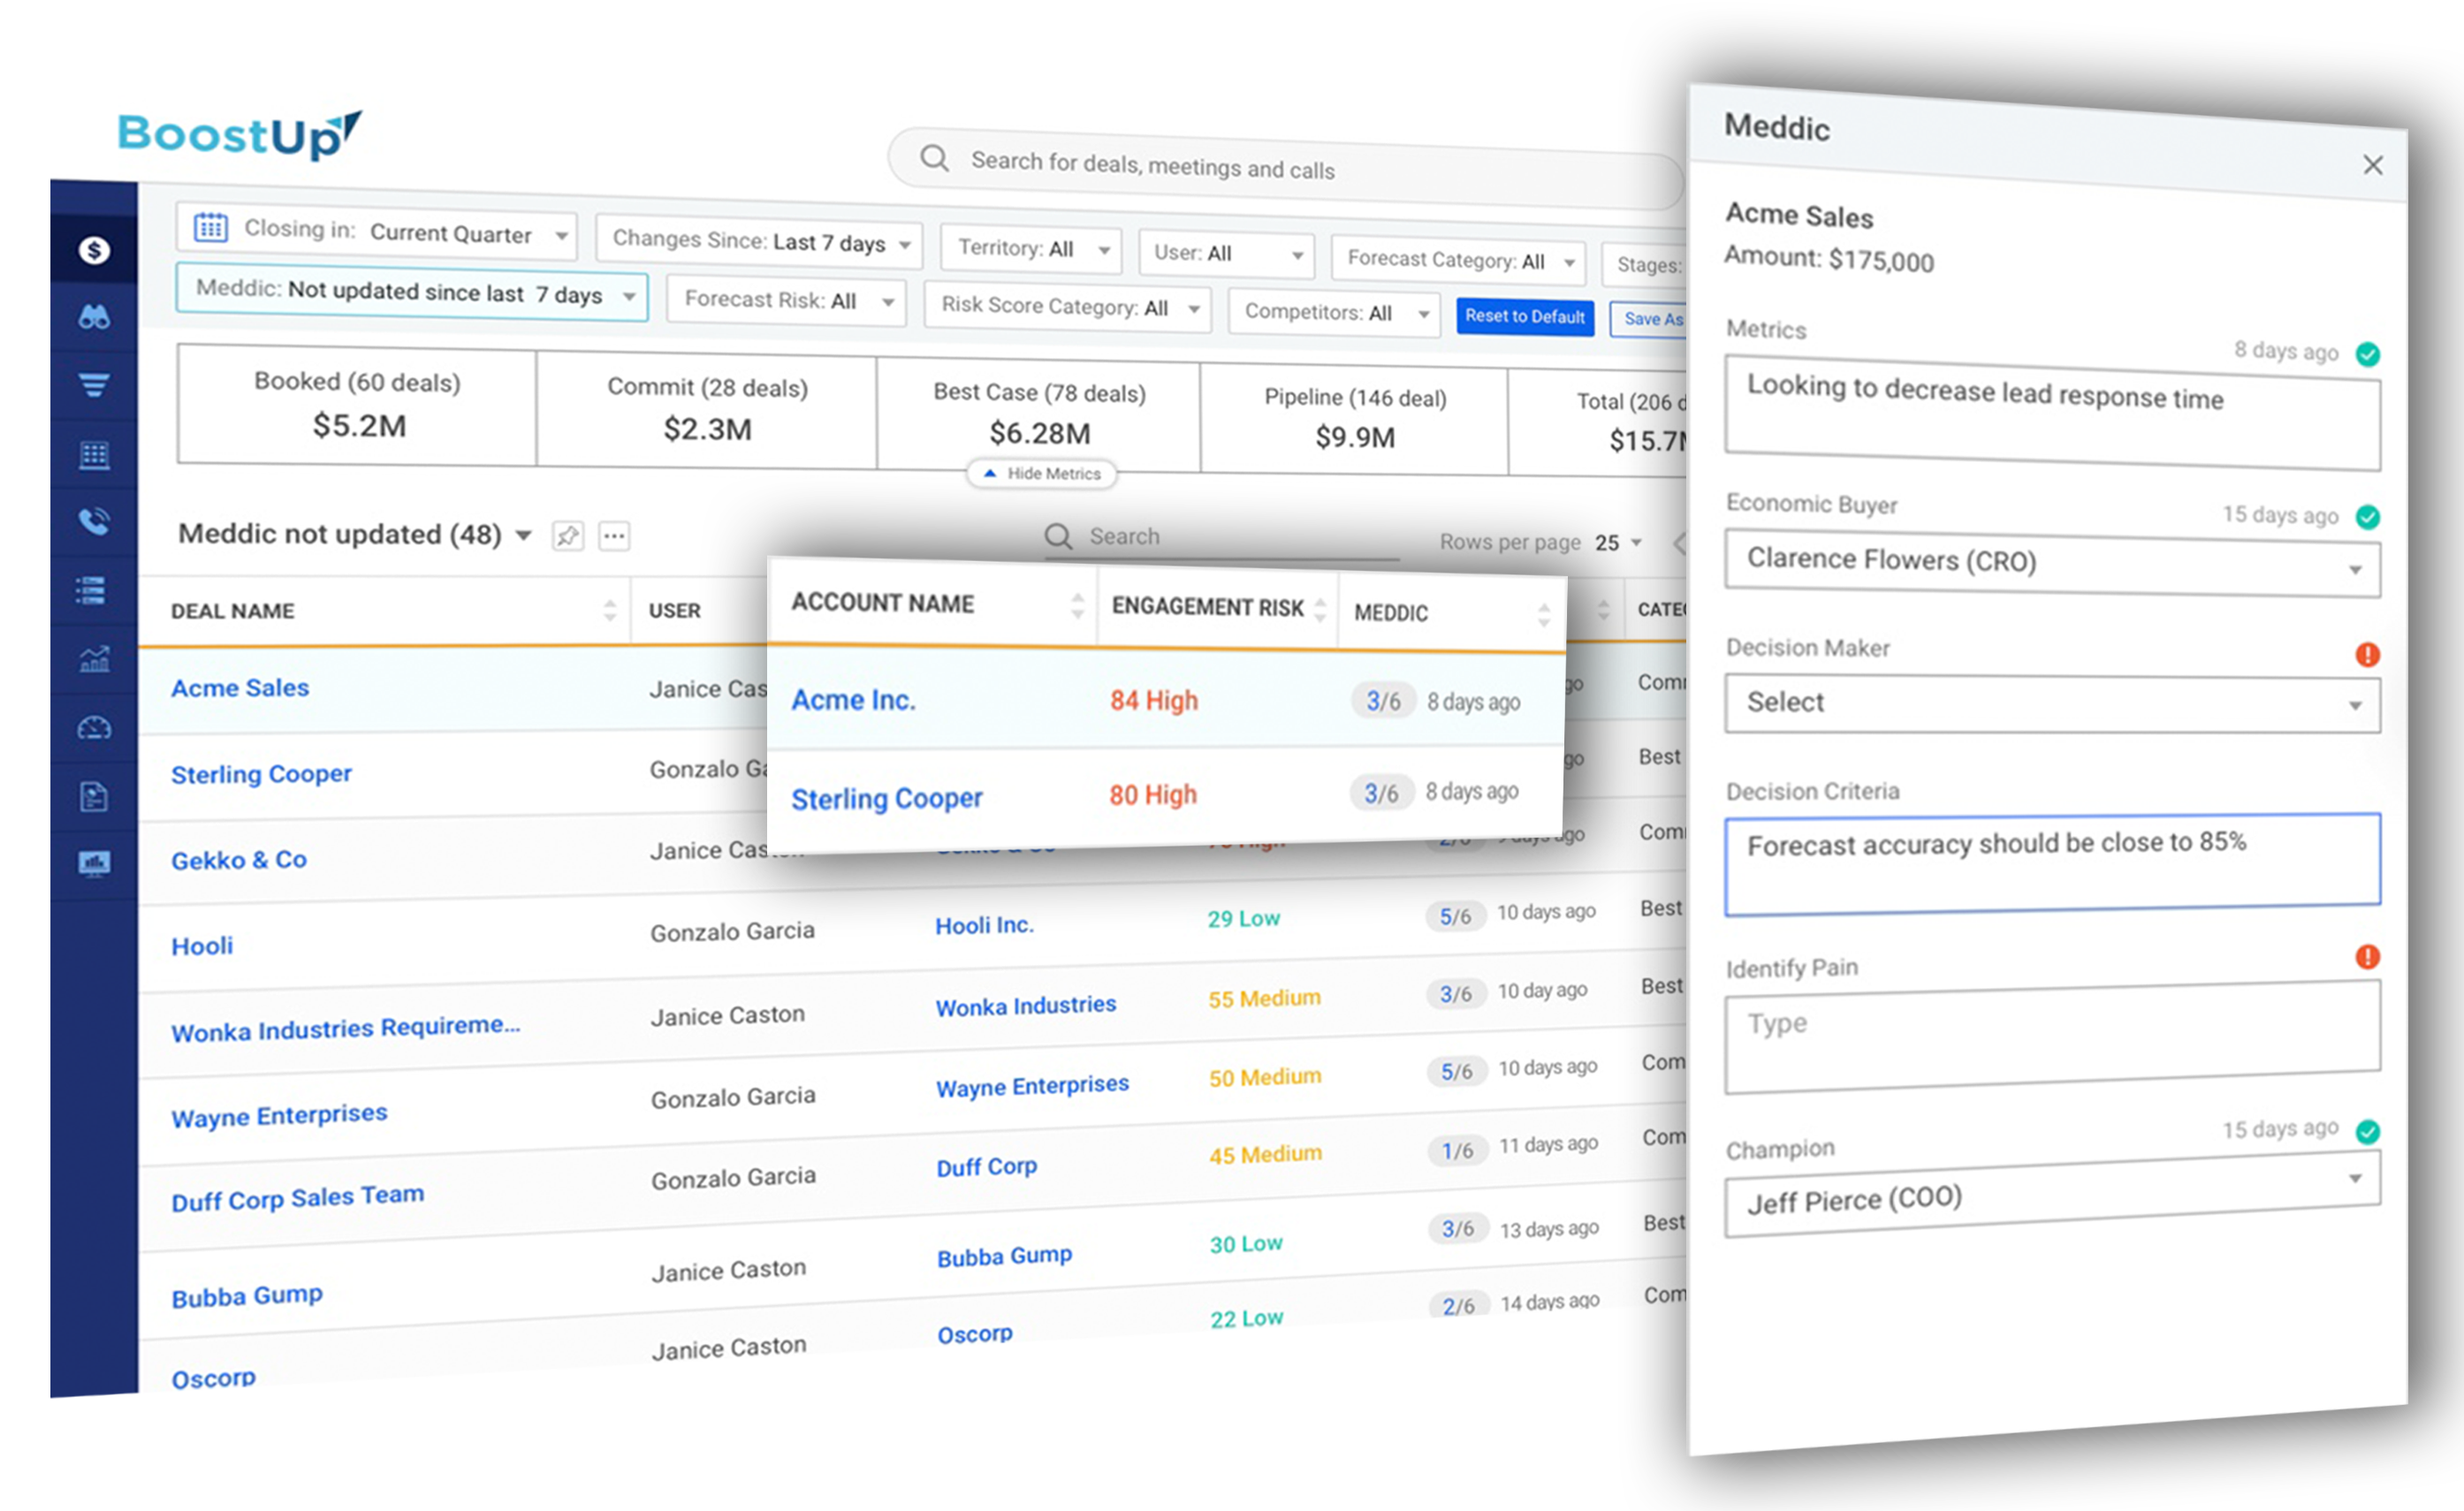Image resolution: width=2464 pixels, height=1511 pixels.
Task: Open Wonka Industries account link
Action: pos(1026,1006)
